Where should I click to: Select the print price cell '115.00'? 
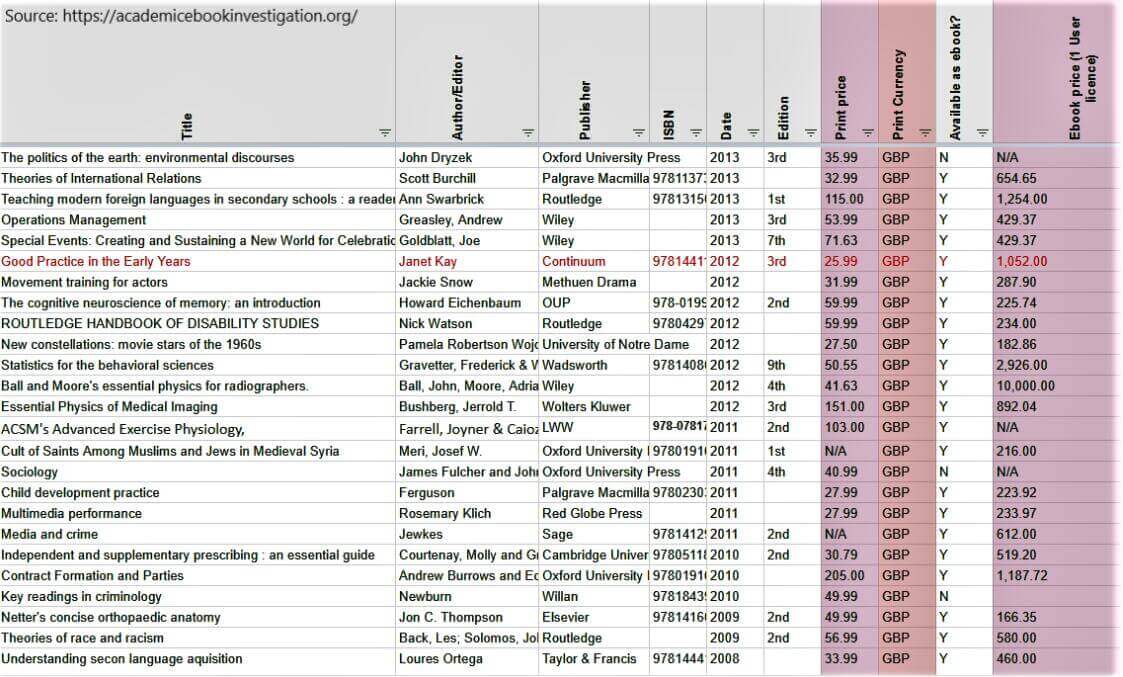coord(850,199)
